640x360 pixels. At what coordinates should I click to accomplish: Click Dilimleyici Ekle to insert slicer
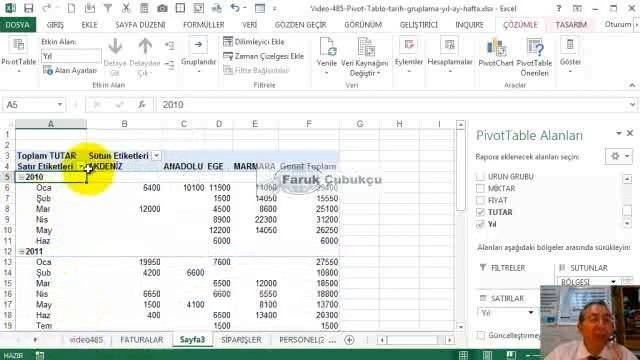pos(254,42)
